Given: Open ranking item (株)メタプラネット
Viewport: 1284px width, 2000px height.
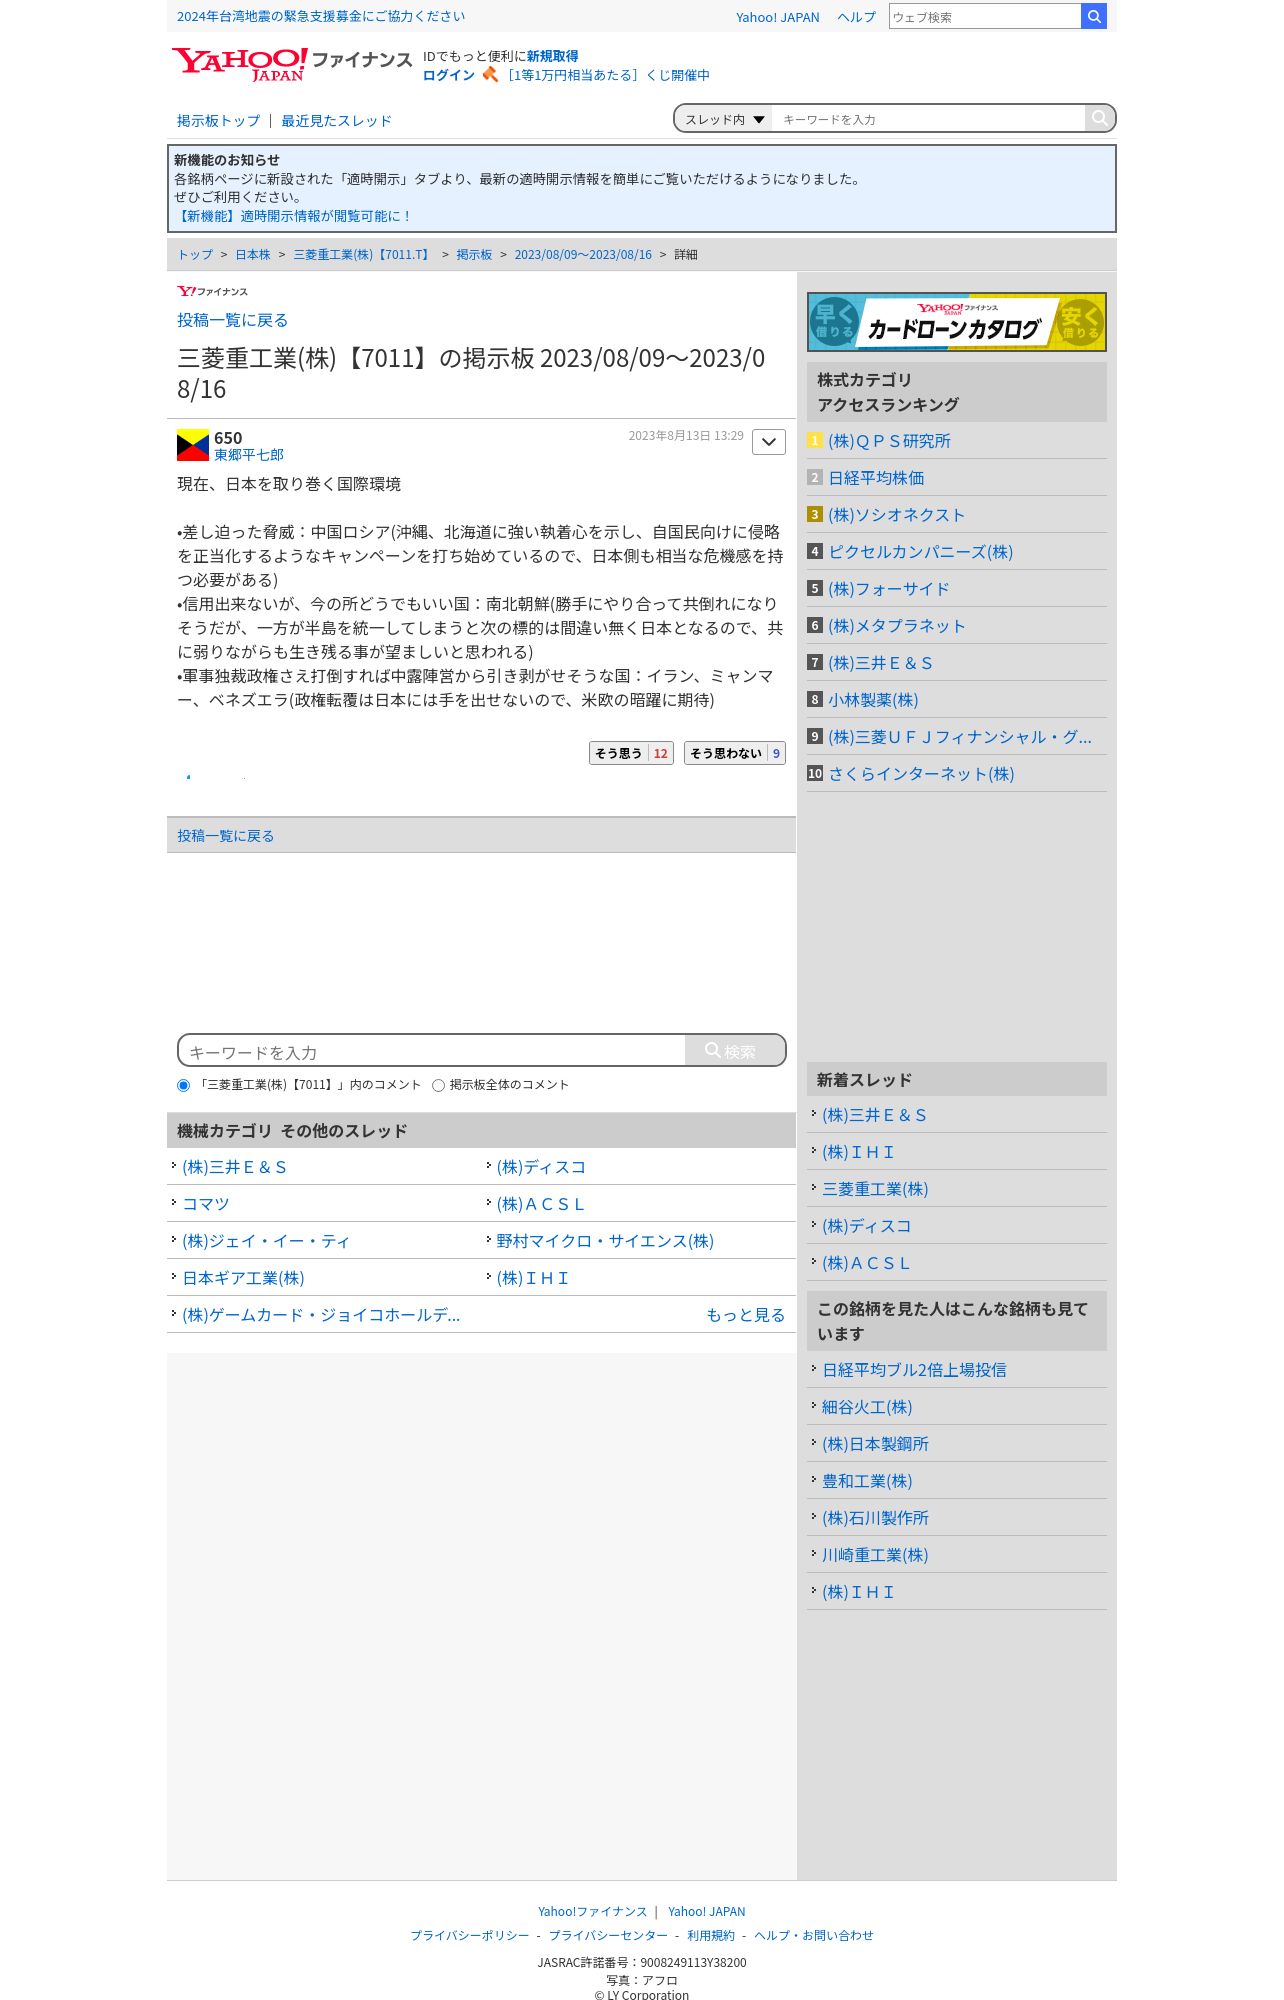Looking at the screenshot, I should pyautogui.click(x=896, y=626).
